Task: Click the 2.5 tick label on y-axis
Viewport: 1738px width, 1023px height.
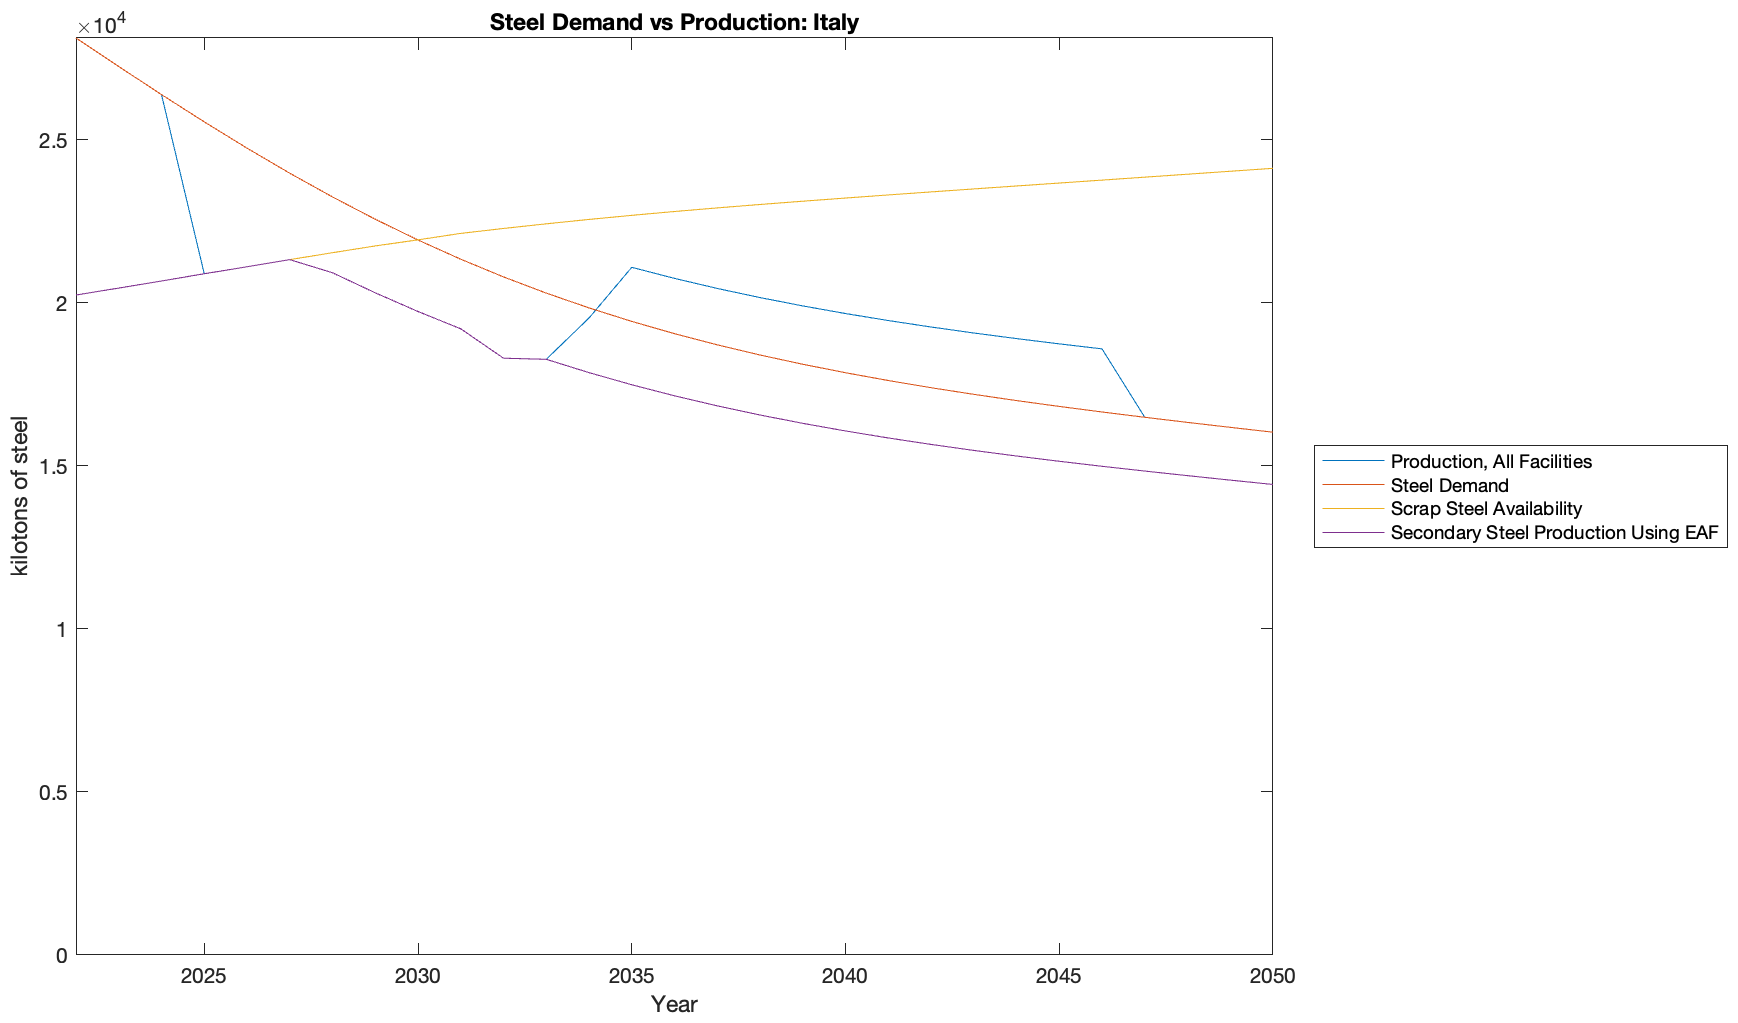Action: pyautogui.click(x=52, y=140)
